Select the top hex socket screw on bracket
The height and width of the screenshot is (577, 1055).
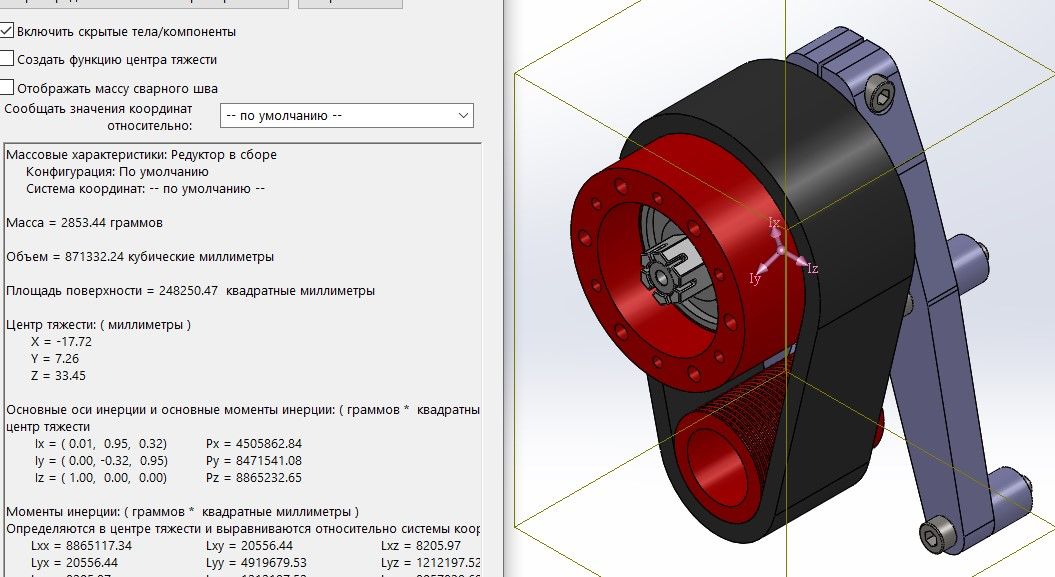coord(883,96)
